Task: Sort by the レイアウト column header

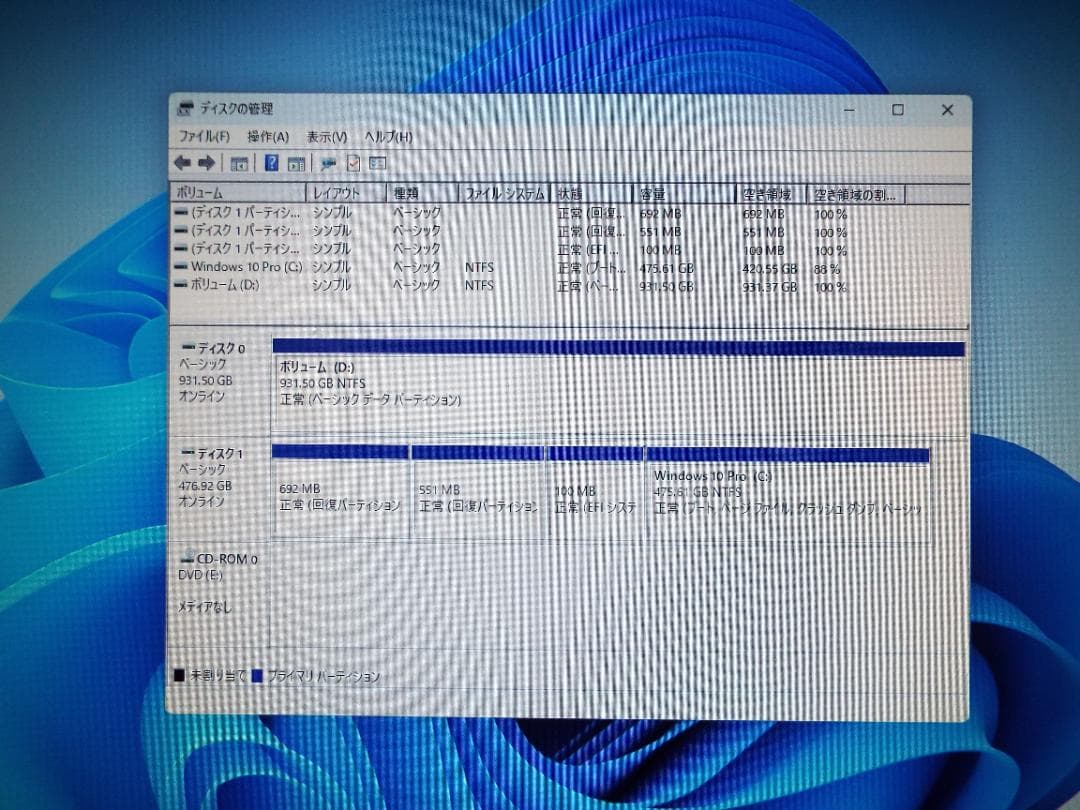Action: click(346, 194)
